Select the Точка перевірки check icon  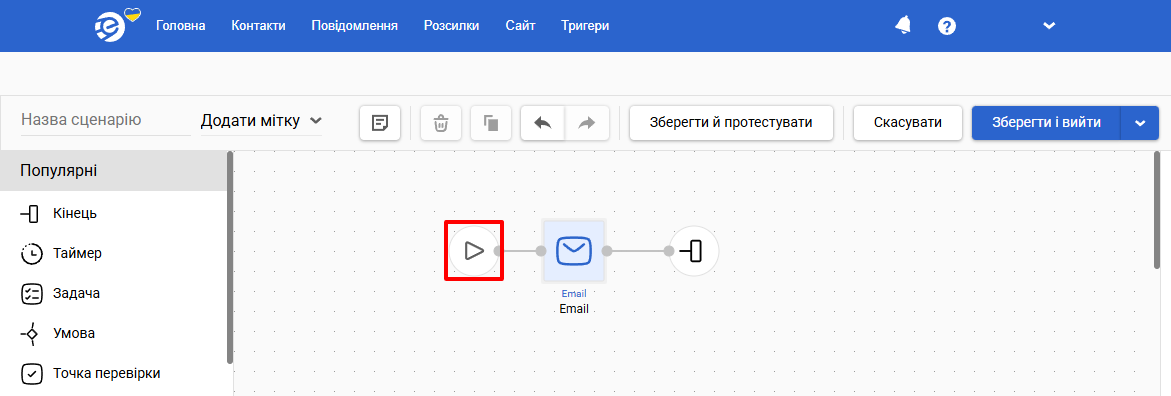31,373
